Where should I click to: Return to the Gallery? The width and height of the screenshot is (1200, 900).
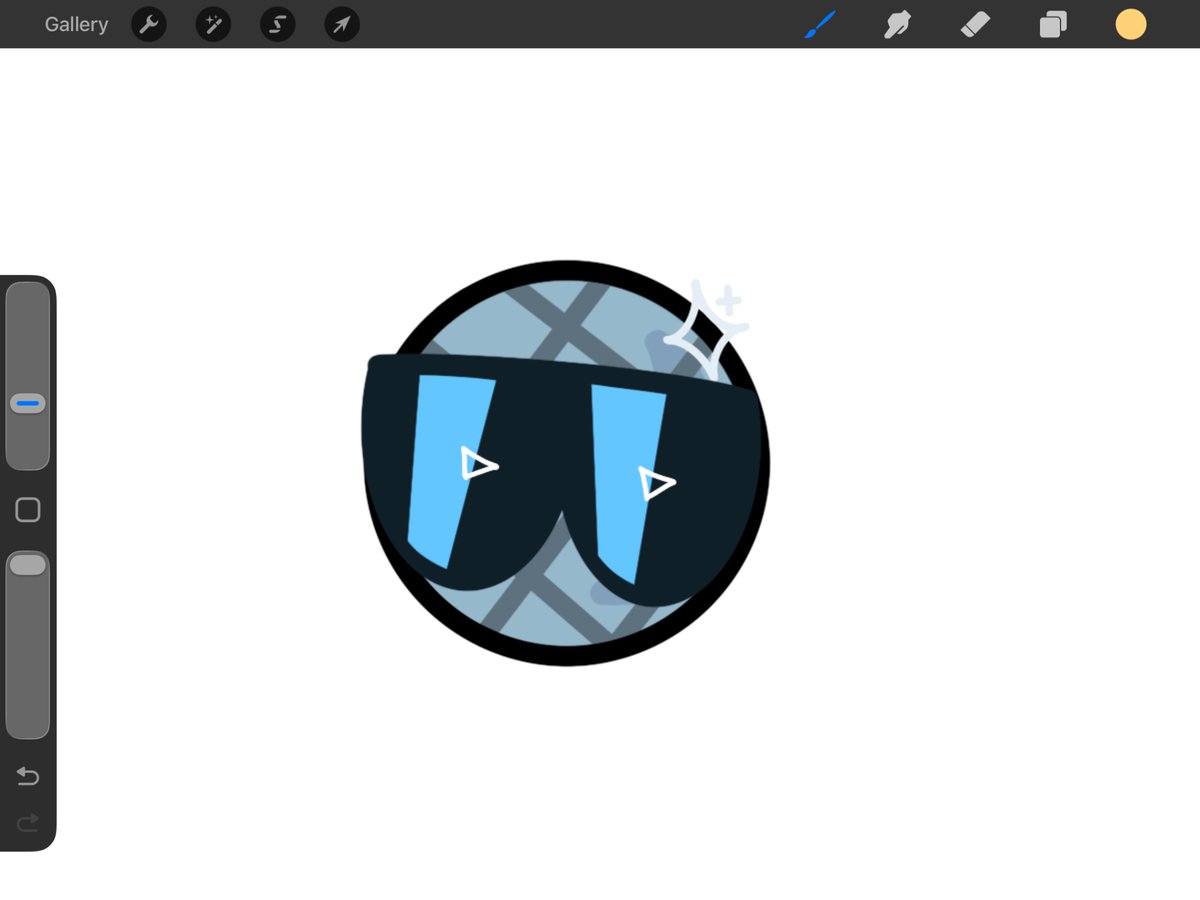coord(76,24)
